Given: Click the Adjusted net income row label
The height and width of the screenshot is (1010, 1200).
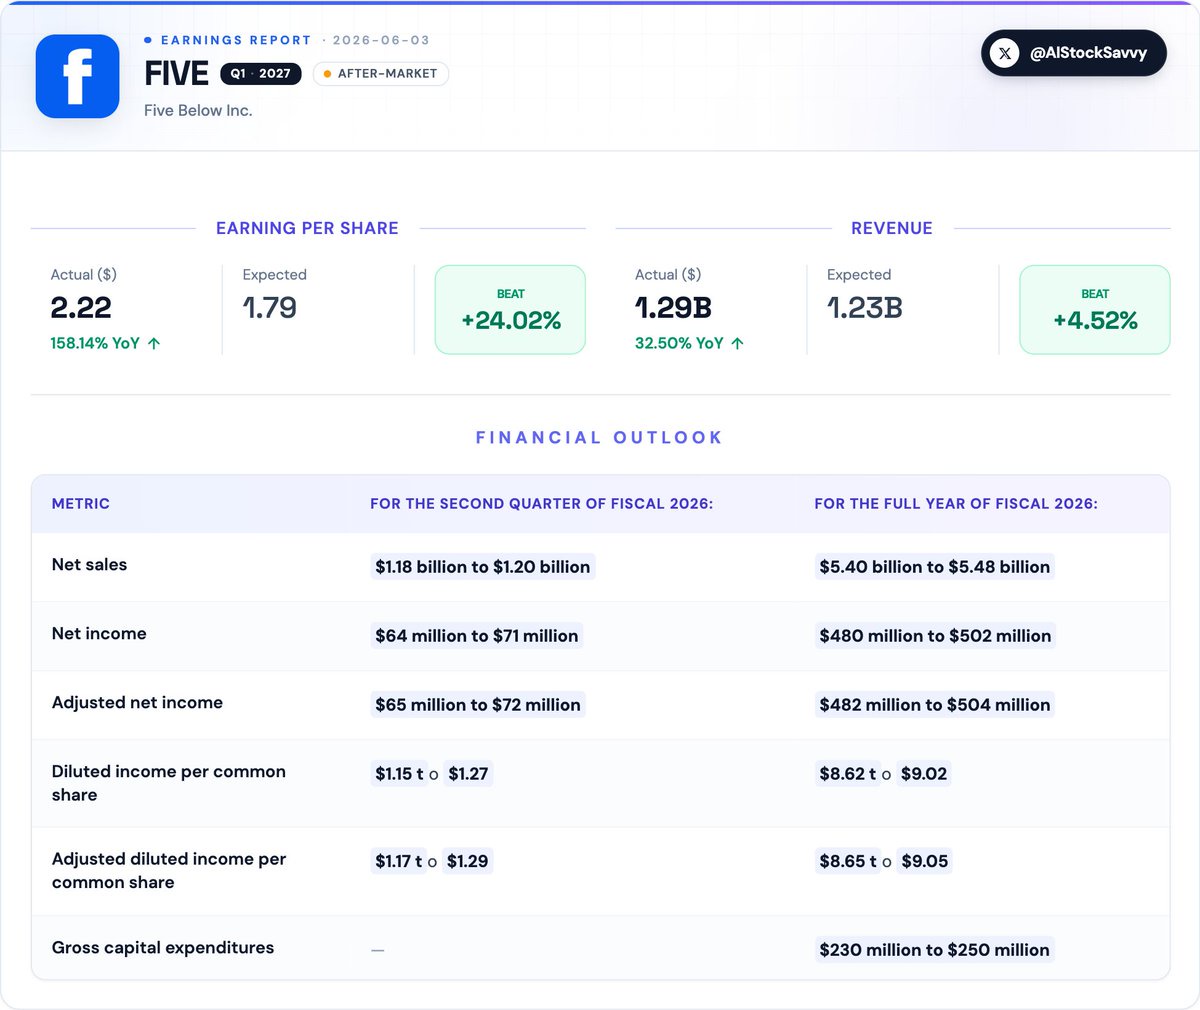Looking at the screenshot, I should (x=137, y=703).
